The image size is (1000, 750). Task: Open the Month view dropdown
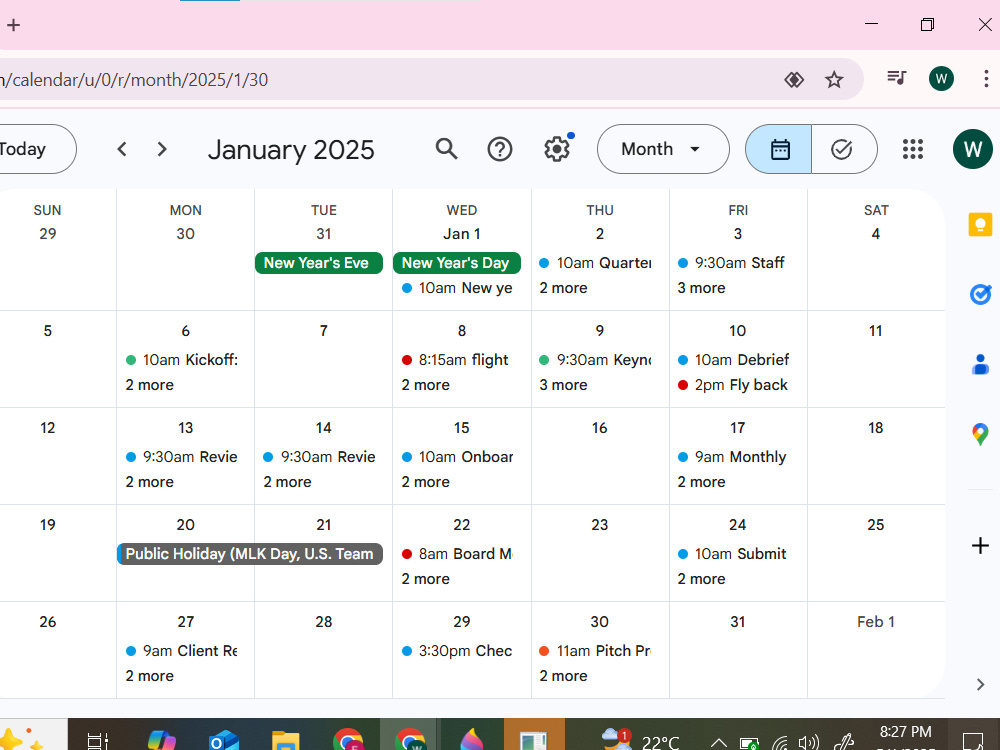coord(663,149)
